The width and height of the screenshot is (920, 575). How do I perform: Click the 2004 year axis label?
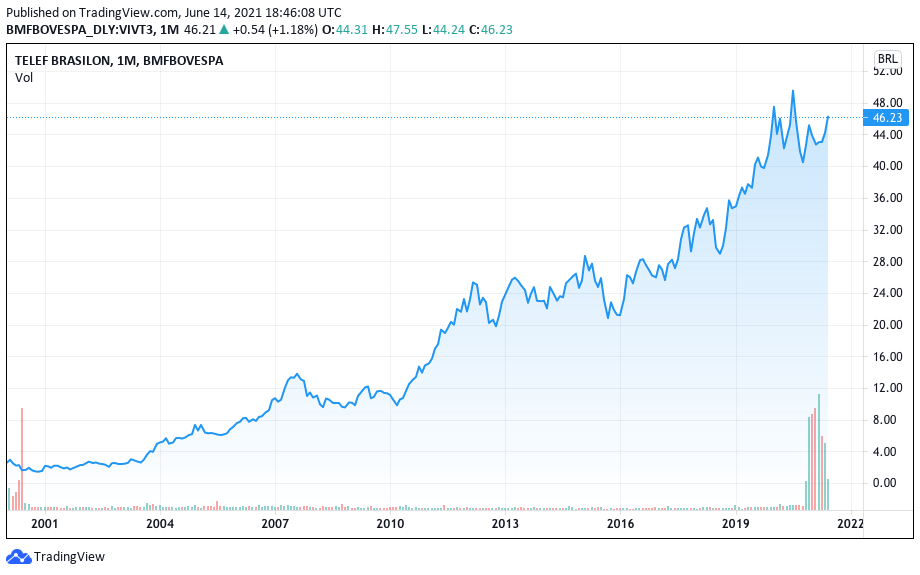point(160,523)
